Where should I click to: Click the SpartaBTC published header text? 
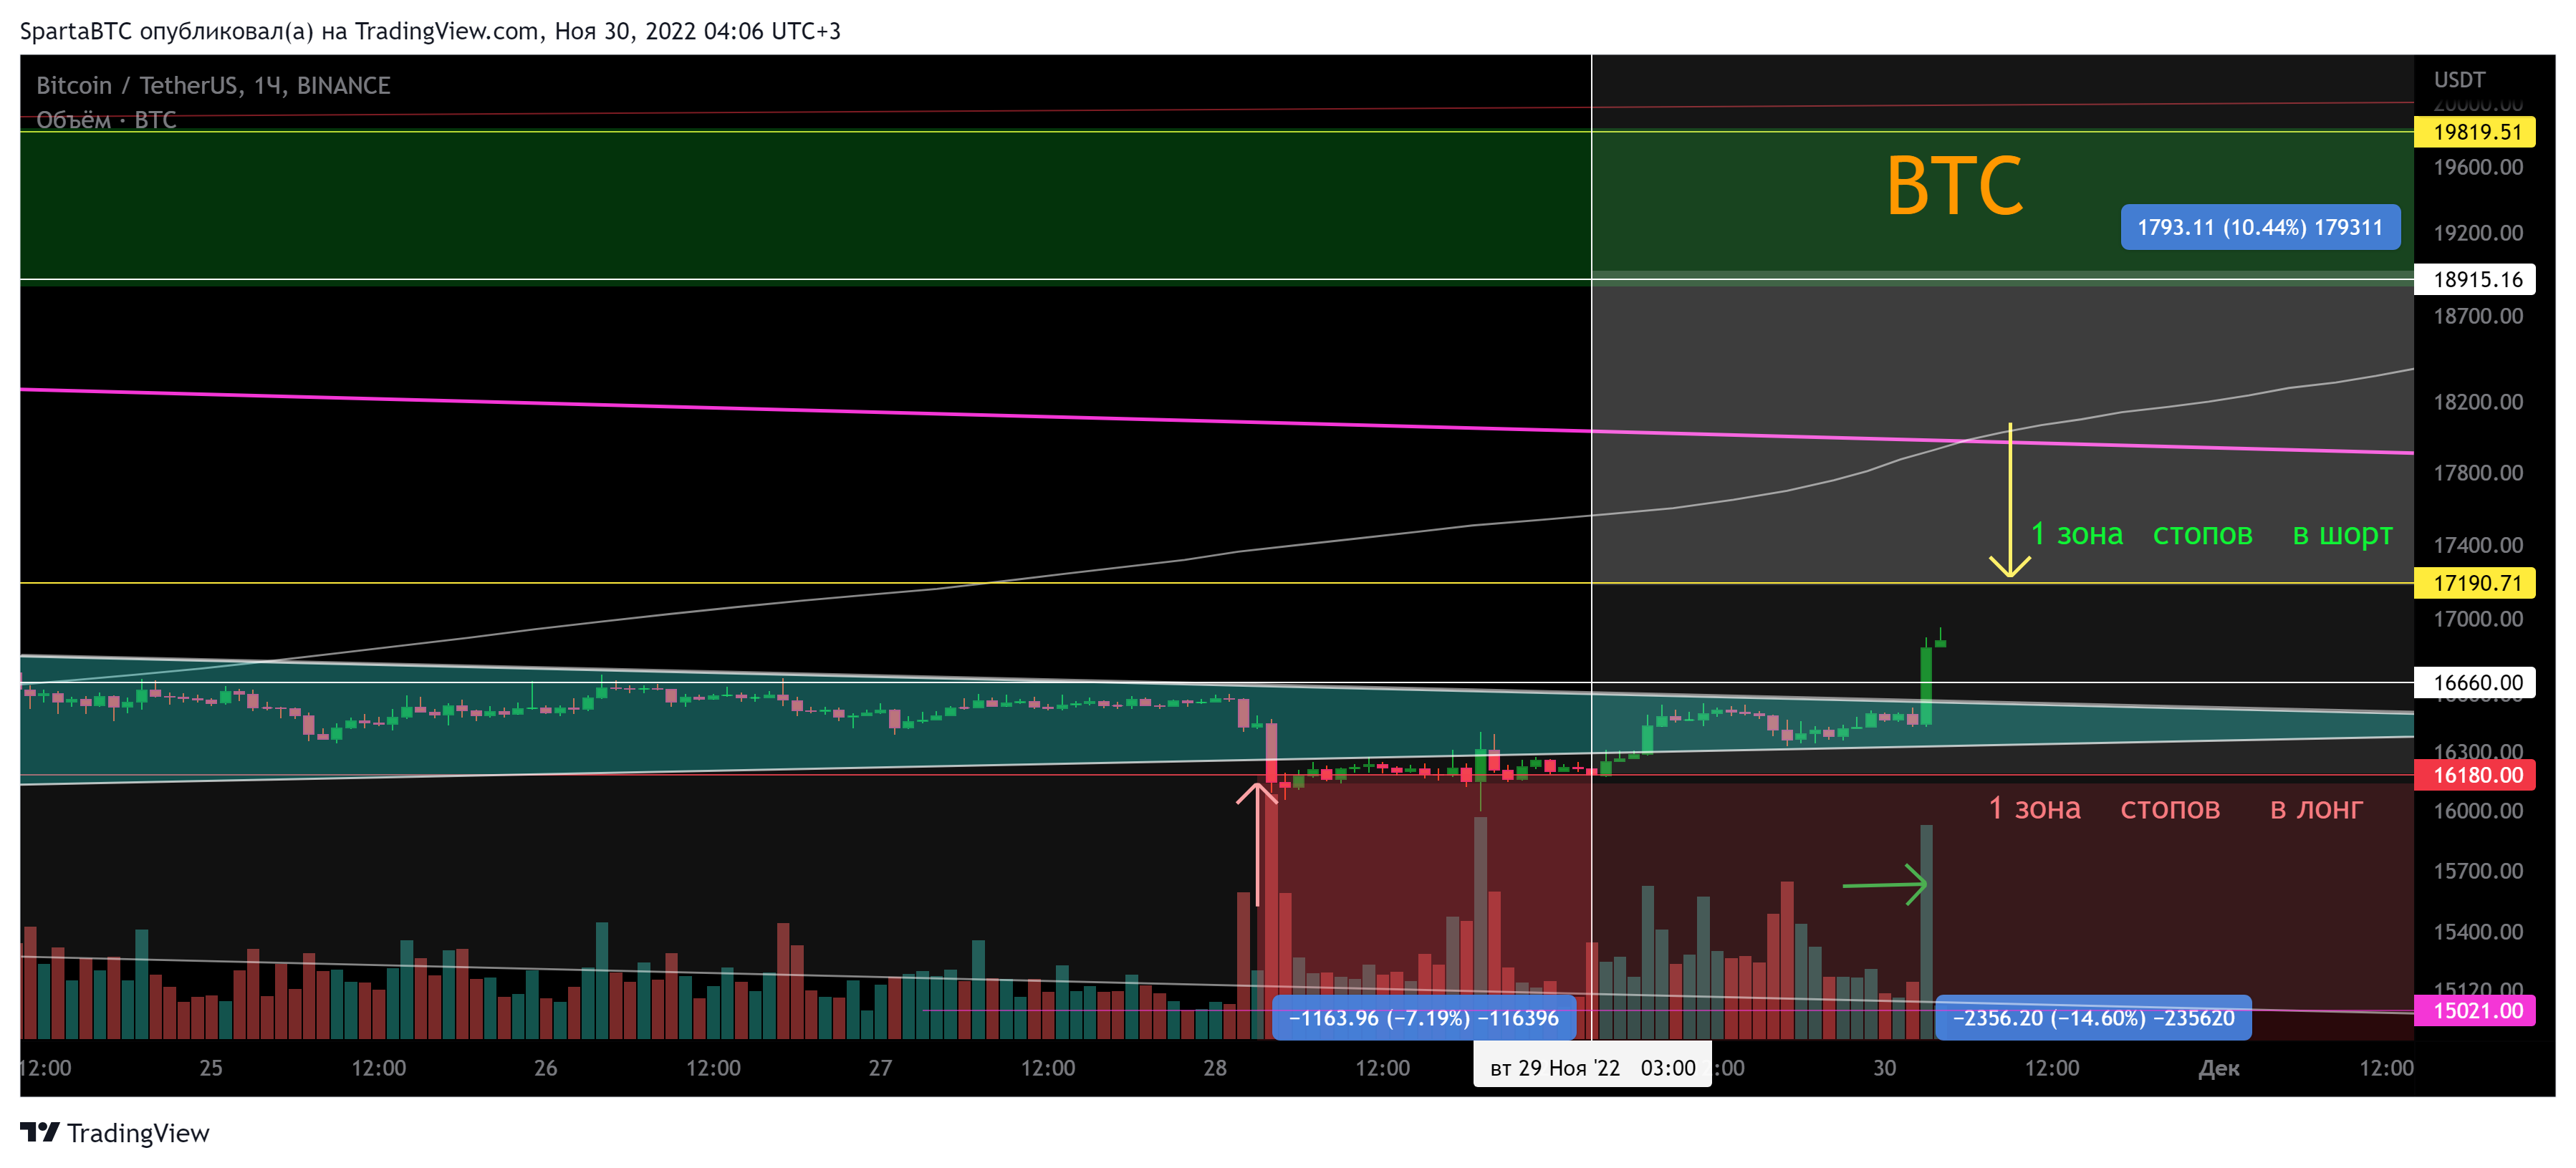click(x=430, y=31)
